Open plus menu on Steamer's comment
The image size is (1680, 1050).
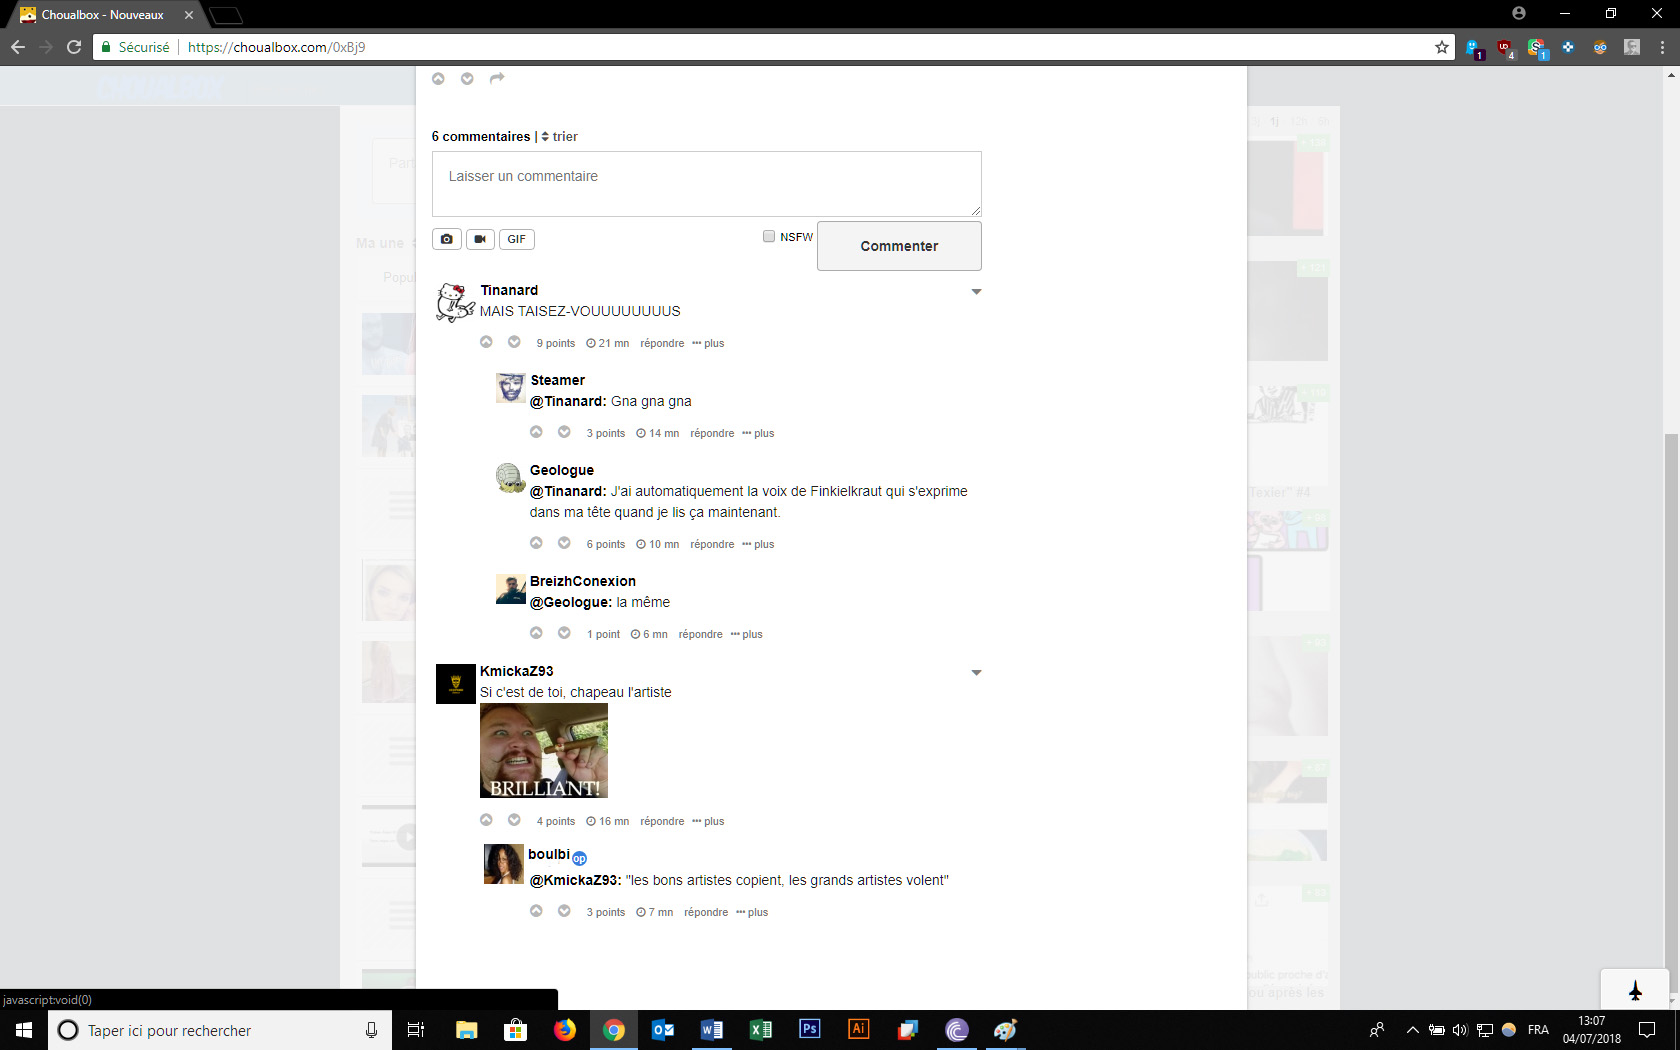tap(759, 433)
